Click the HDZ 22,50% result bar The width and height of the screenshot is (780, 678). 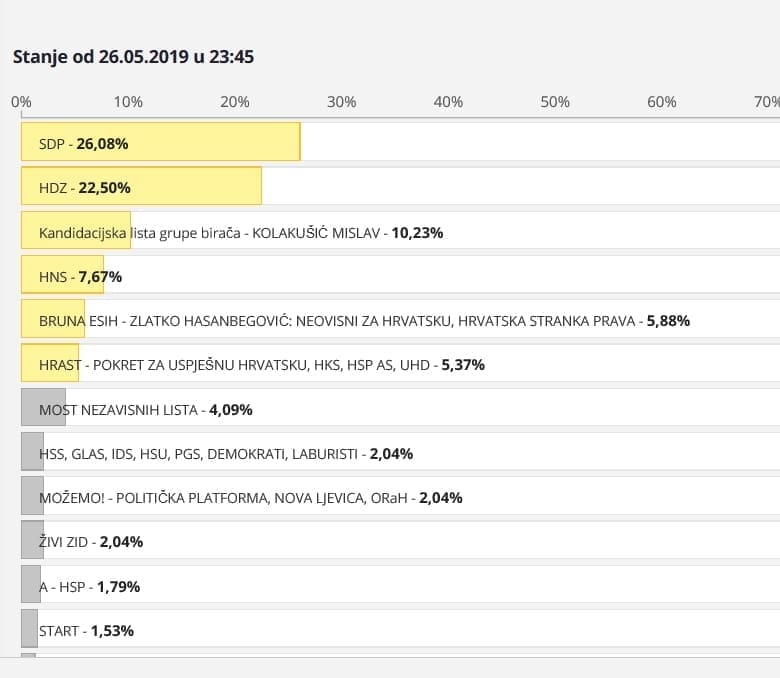141,187
